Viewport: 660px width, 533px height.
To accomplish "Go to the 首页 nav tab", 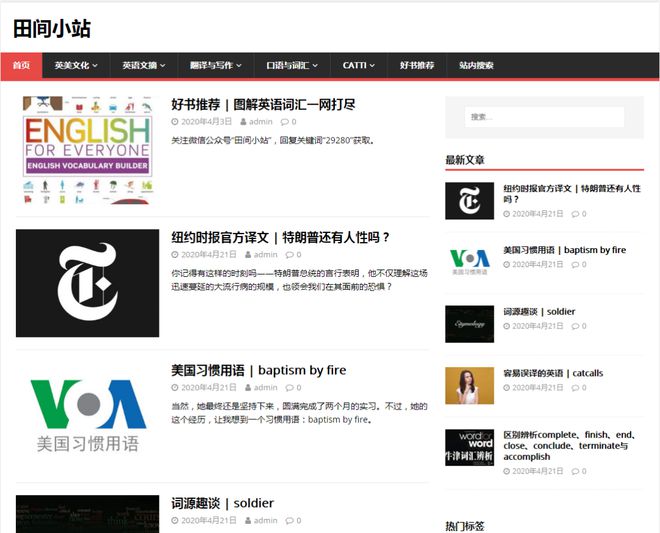I will point(21,65).
